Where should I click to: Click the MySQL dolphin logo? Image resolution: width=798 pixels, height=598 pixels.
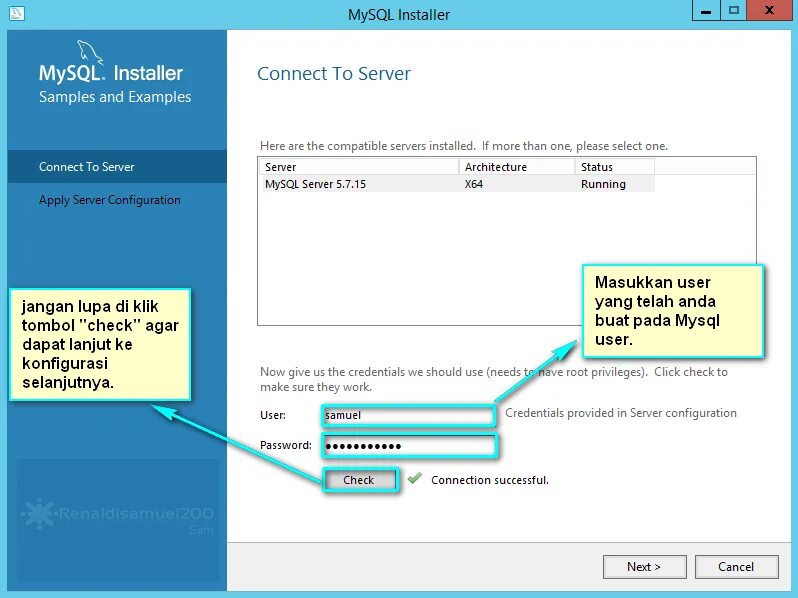pyautogui.click(x=90, y=52)
